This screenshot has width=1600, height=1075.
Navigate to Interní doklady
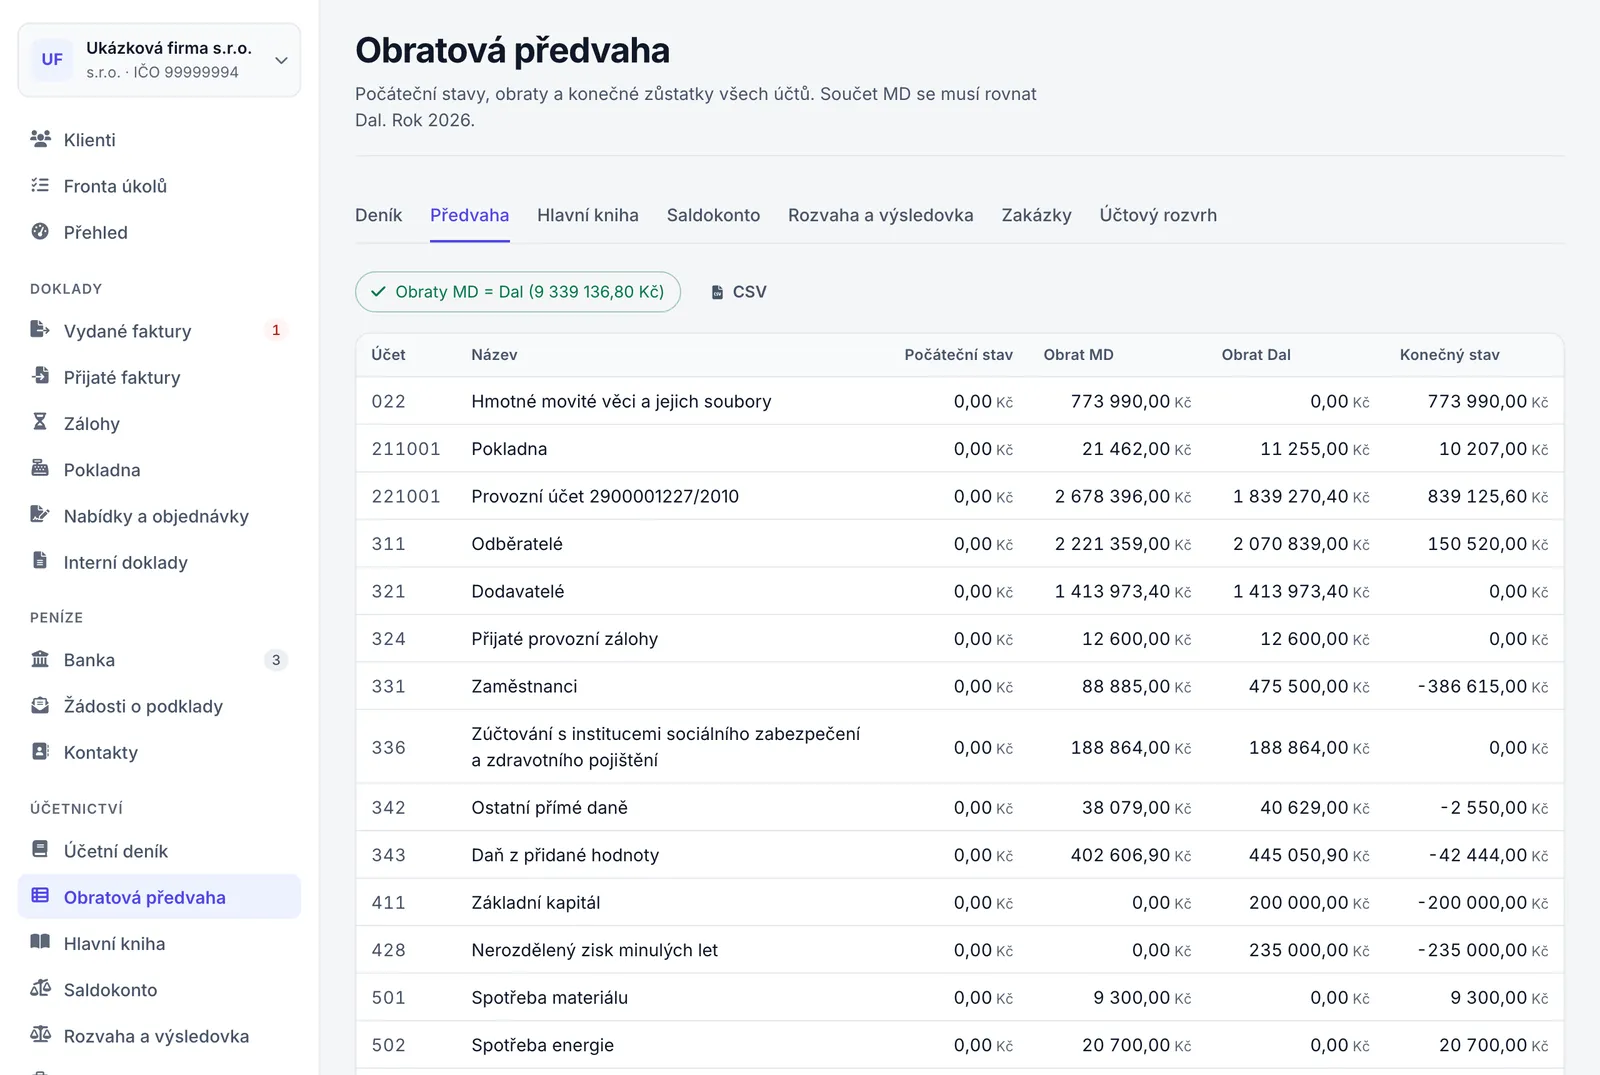159,562
